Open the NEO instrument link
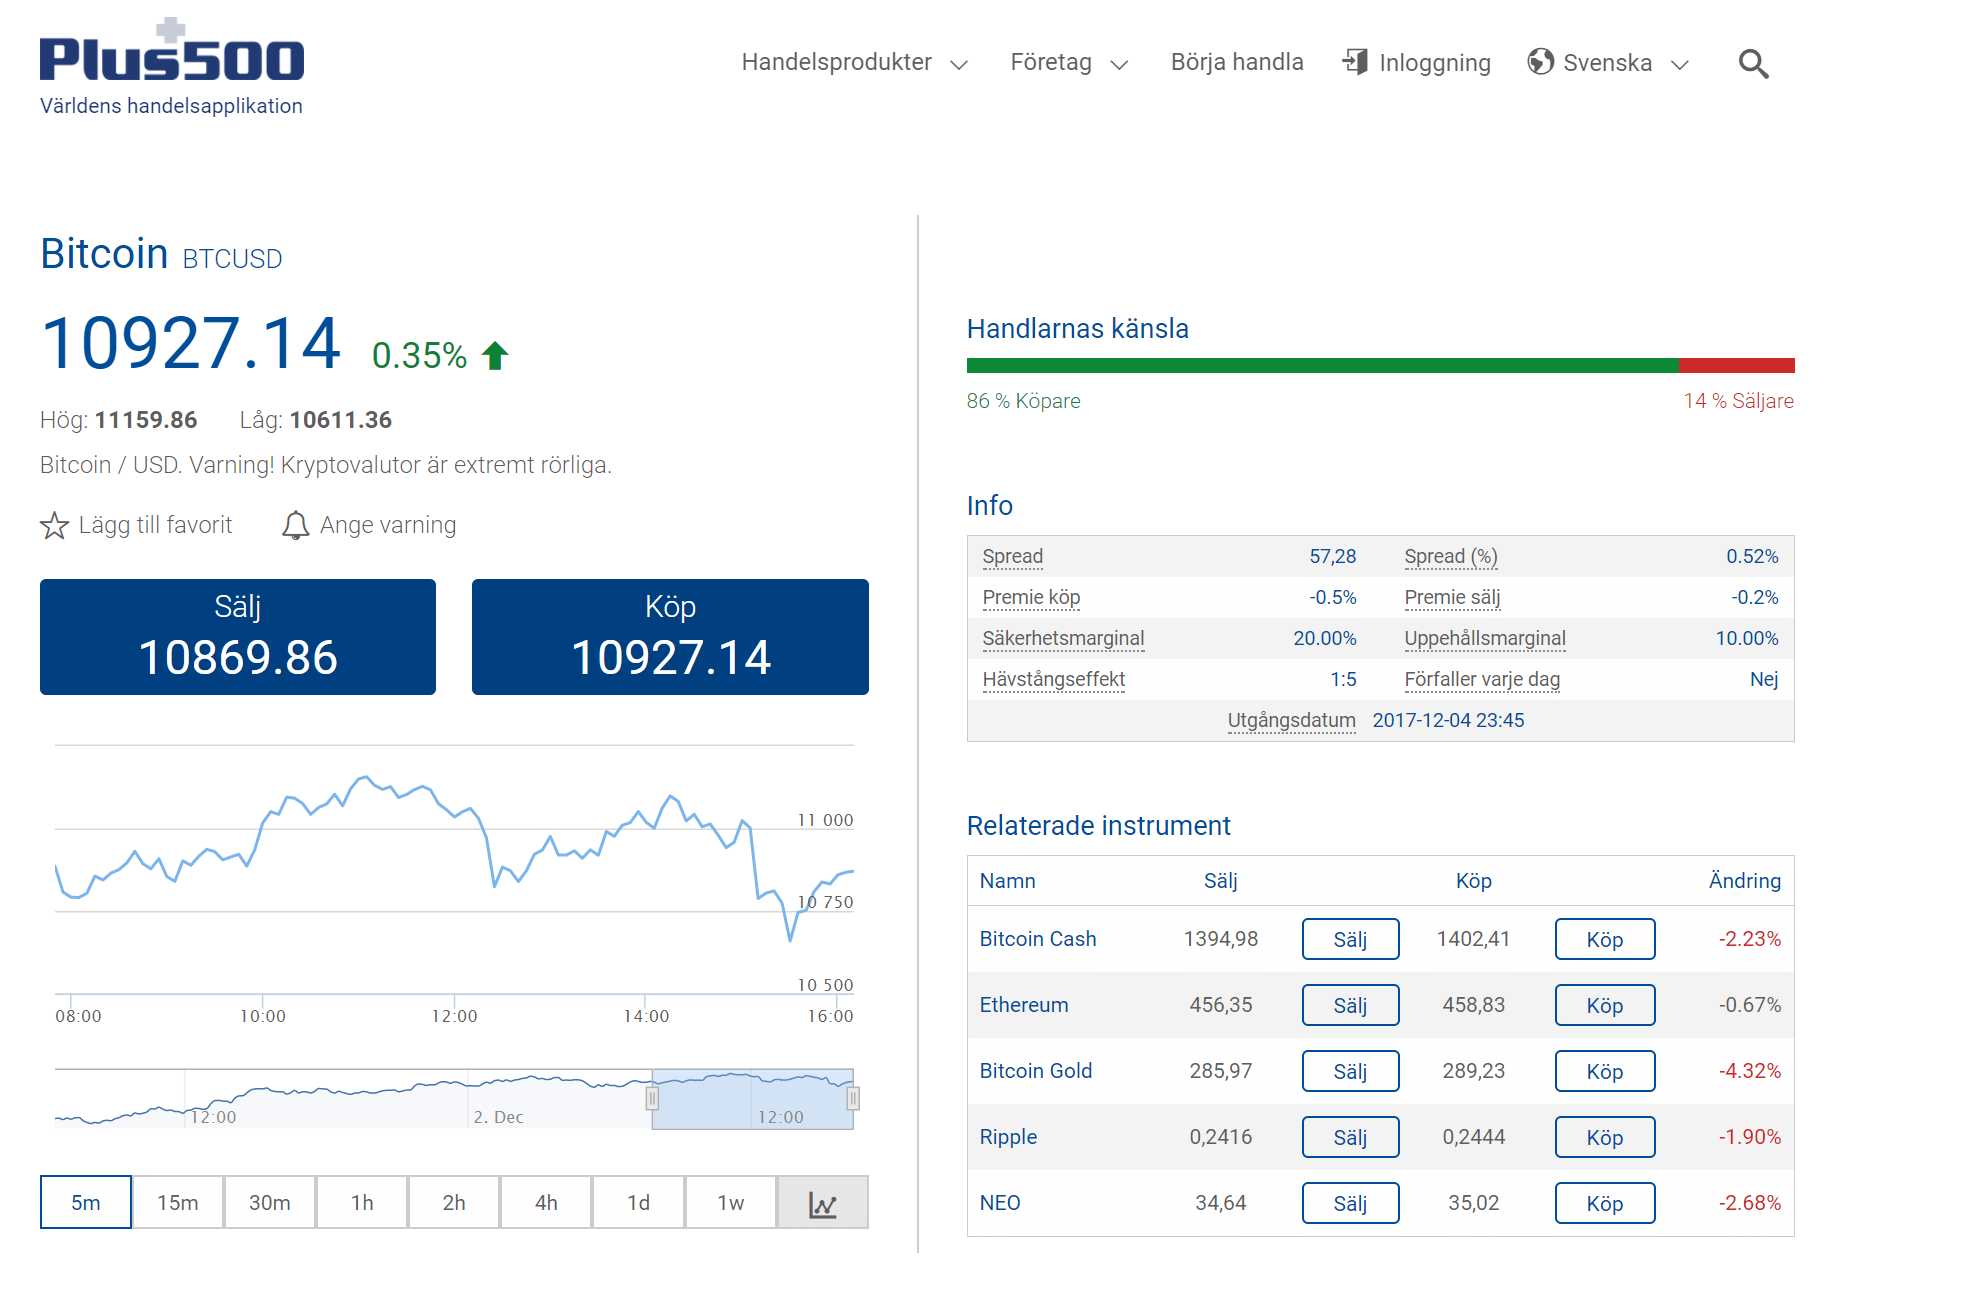The image size is (1979, 1295). pyautogui.click(x=1000, y=1203)
